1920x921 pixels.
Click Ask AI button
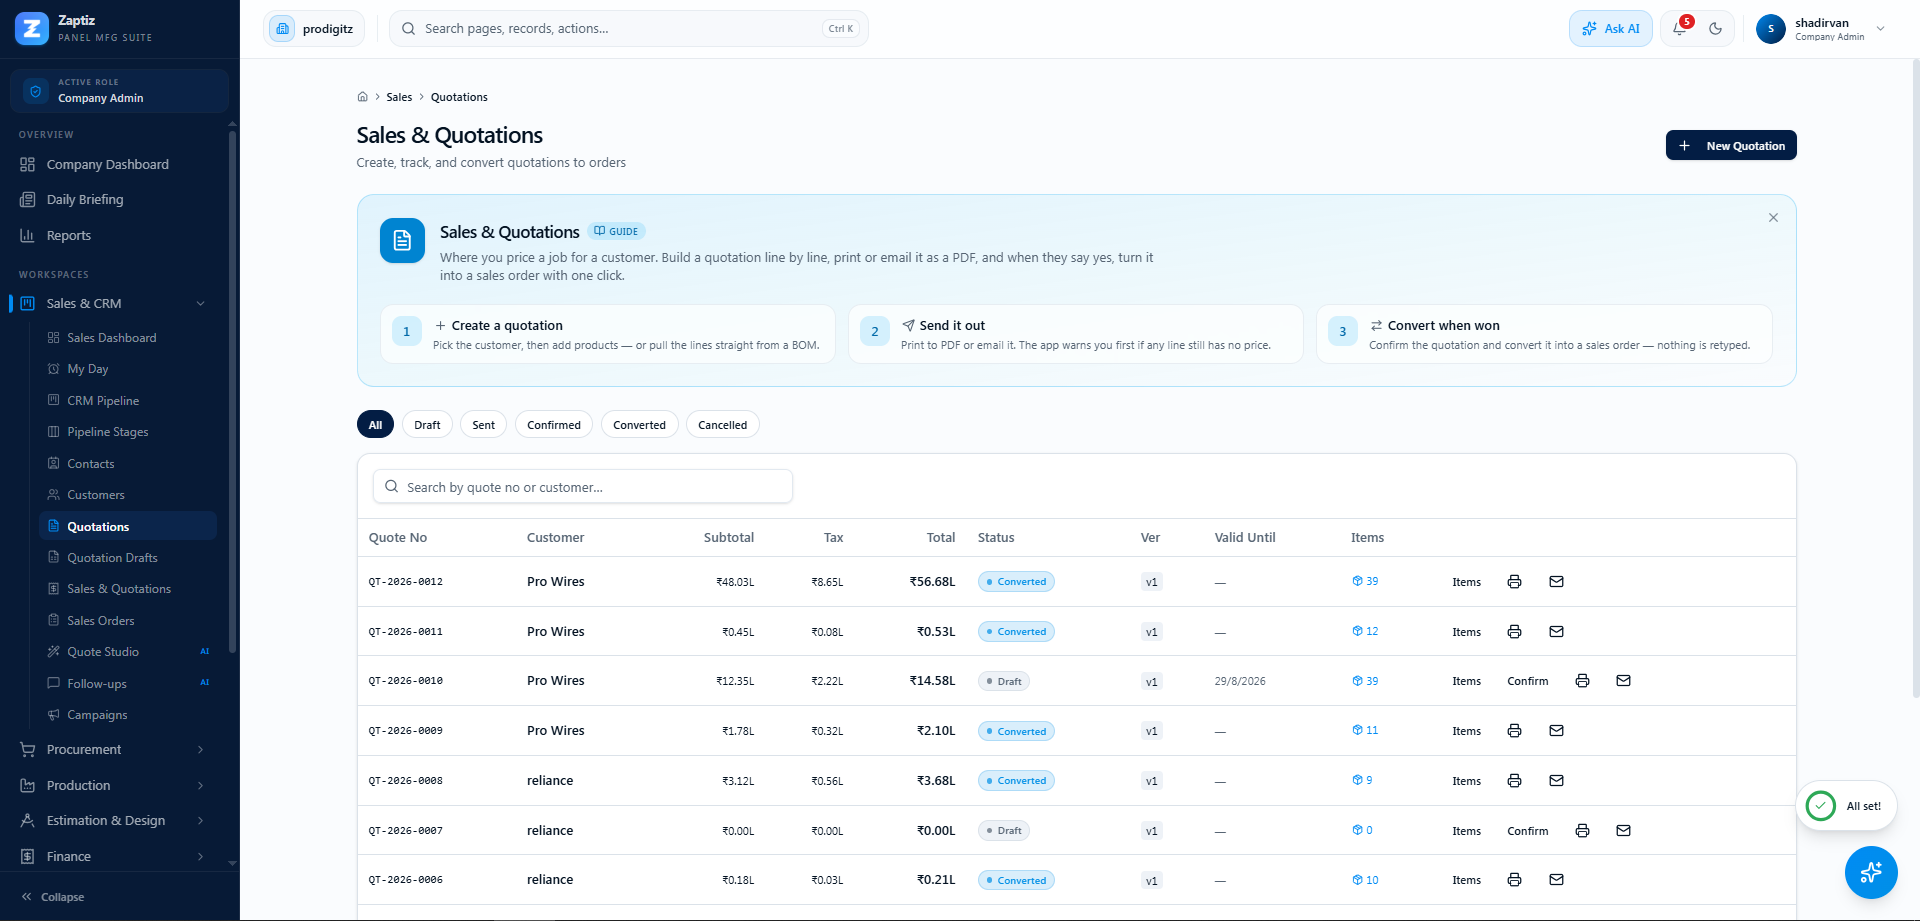point(1611,29)
